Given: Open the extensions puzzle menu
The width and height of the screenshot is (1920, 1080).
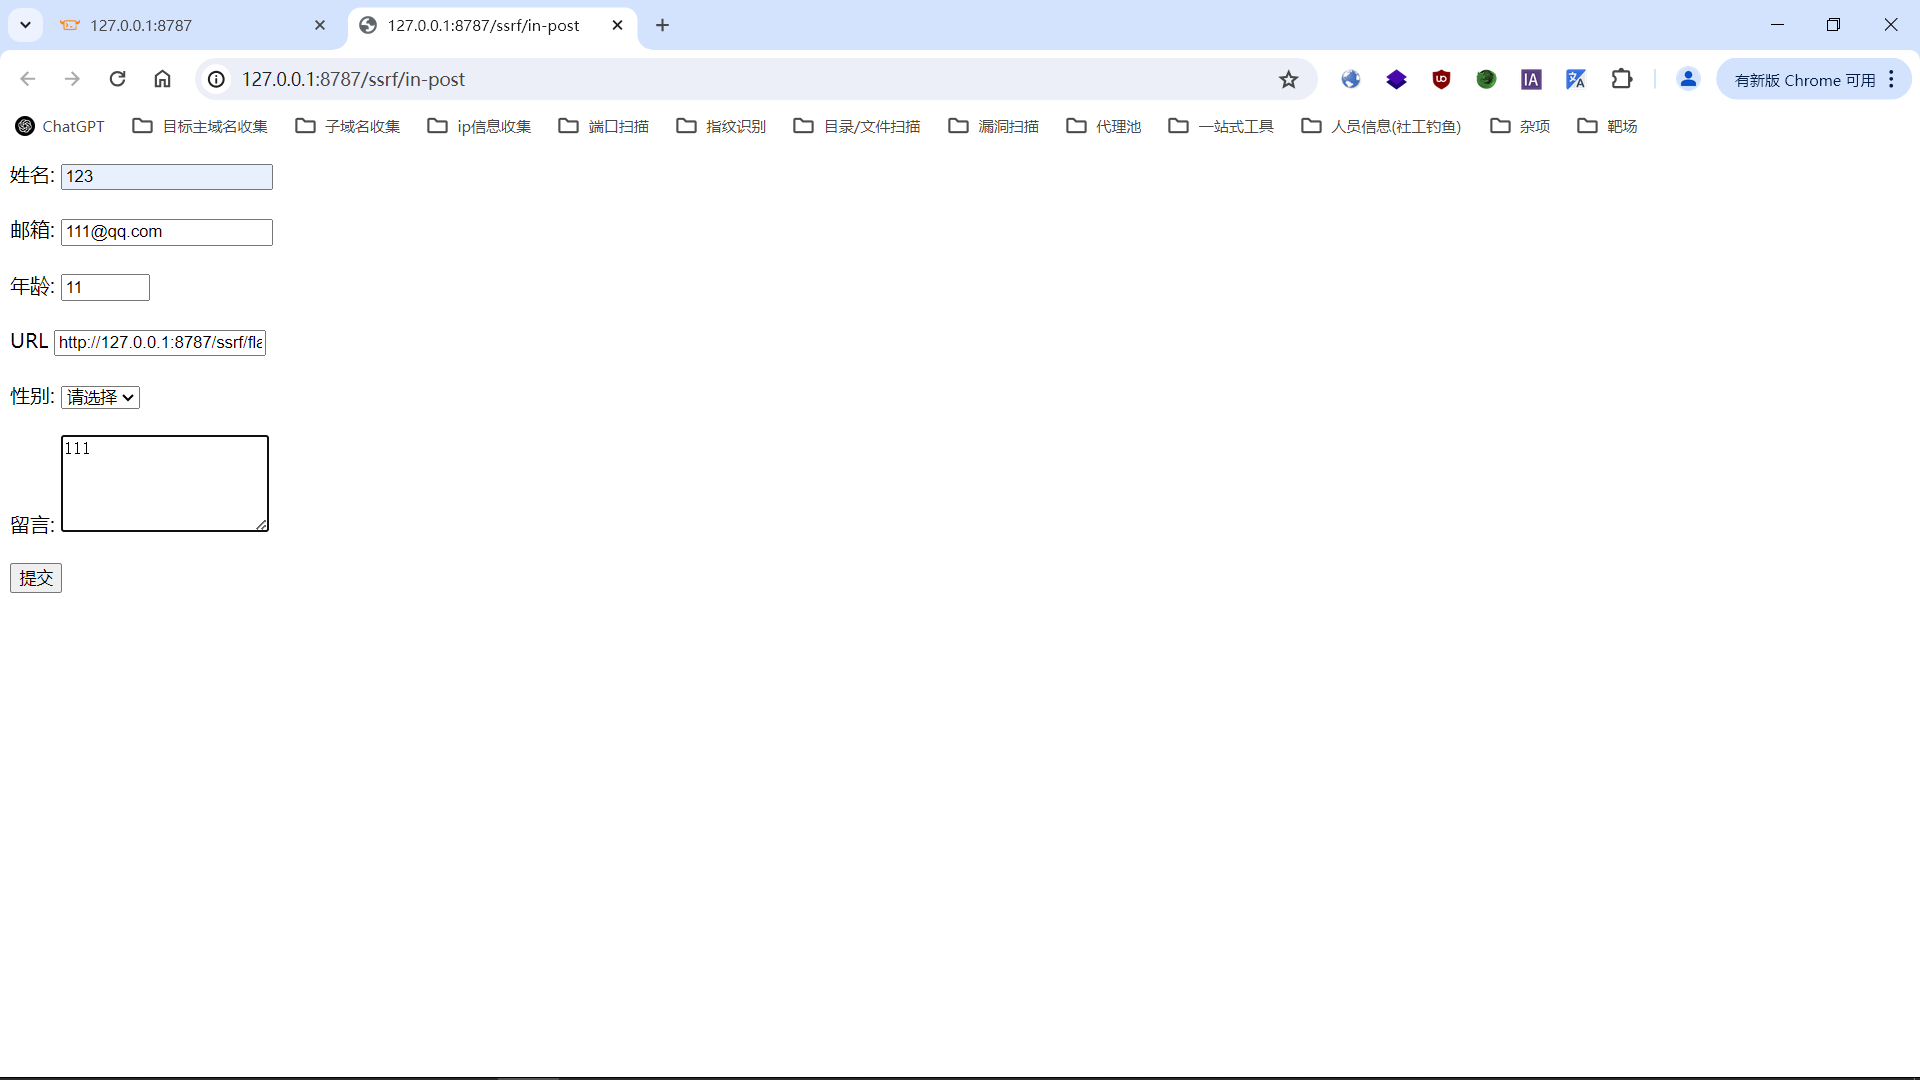Looking at the screenshot, I should pyautogui.click(x=1621, y=79).
